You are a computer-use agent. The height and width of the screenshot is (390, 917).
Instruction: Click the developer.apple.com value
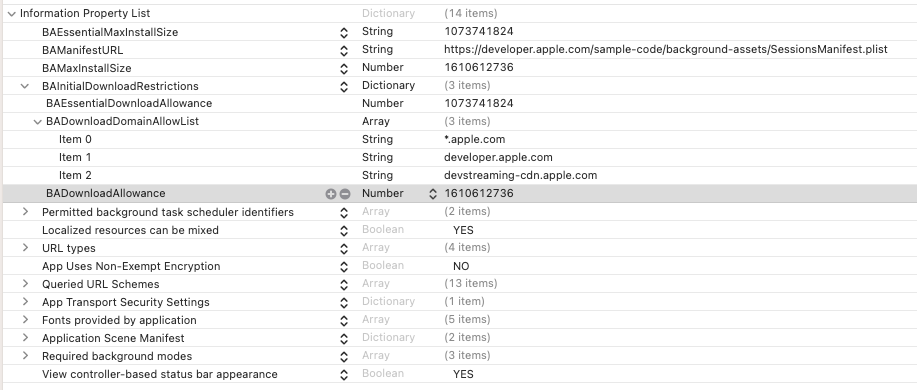click(498, 157)
